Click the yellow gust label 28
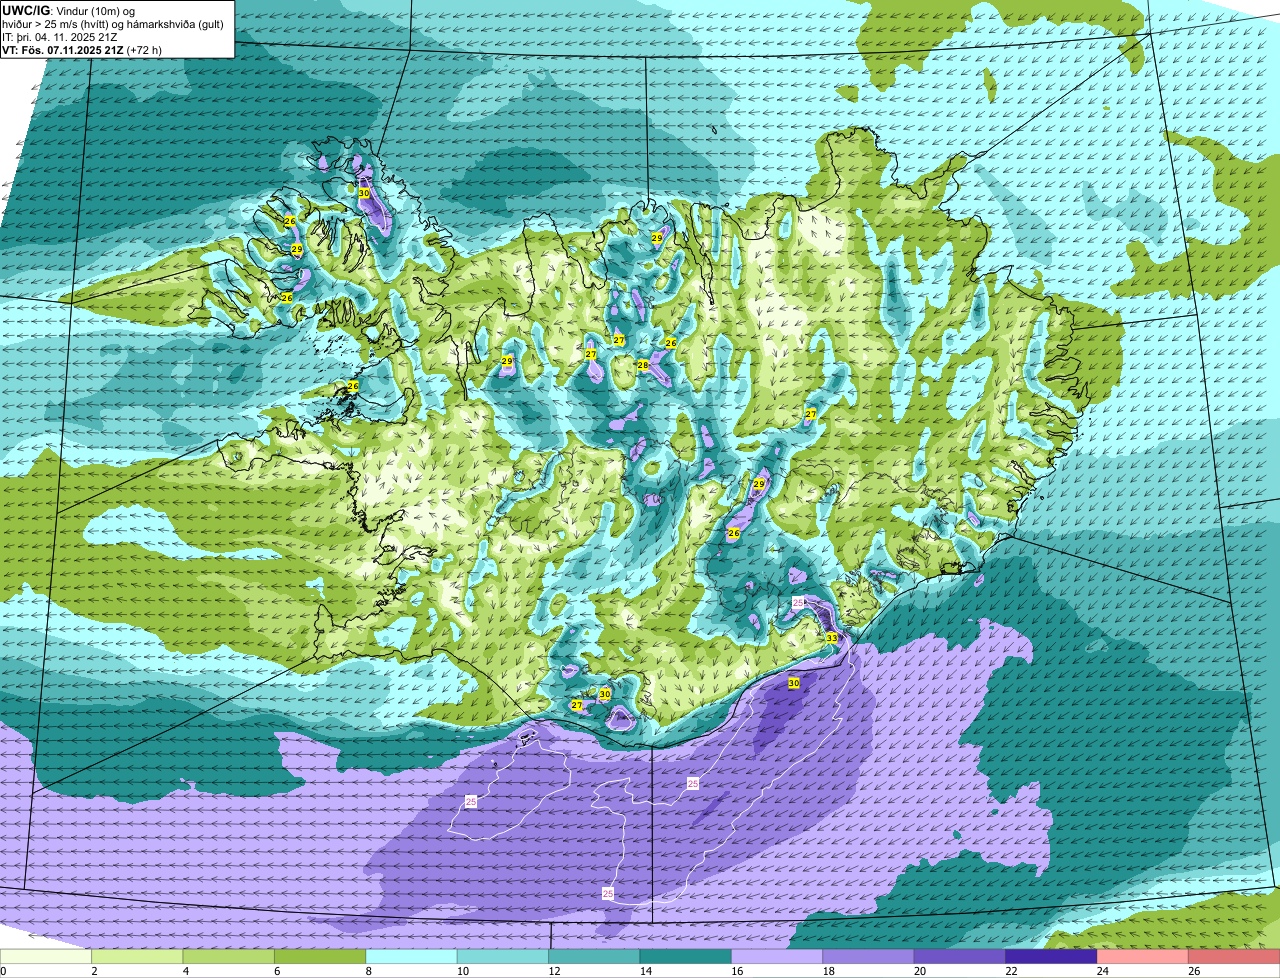The image size is (1280, 978). (643, 365)
